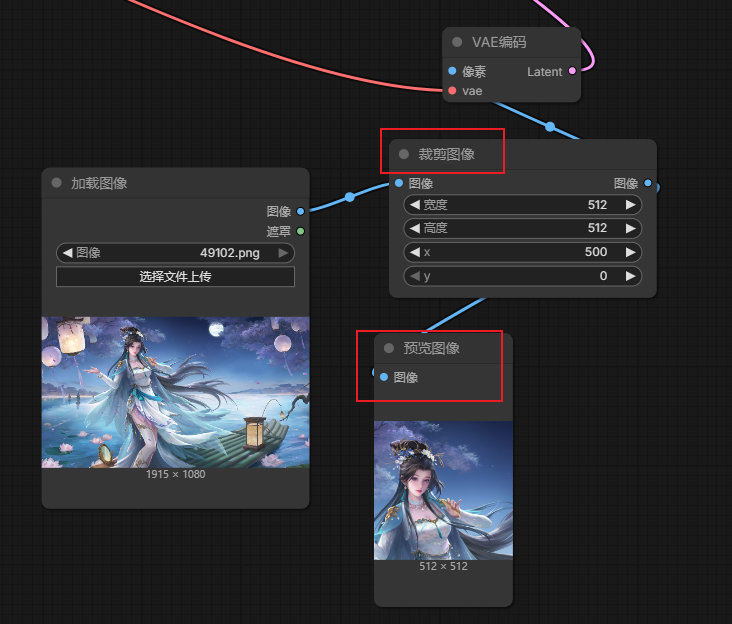
Task: Decrease x value with left arrow
Action: [415, 252]
